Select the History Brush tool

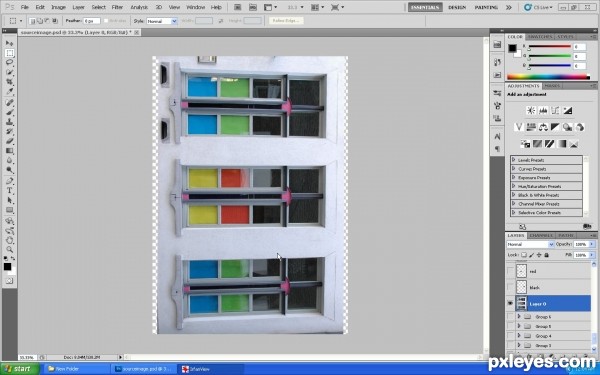point(10,131)
